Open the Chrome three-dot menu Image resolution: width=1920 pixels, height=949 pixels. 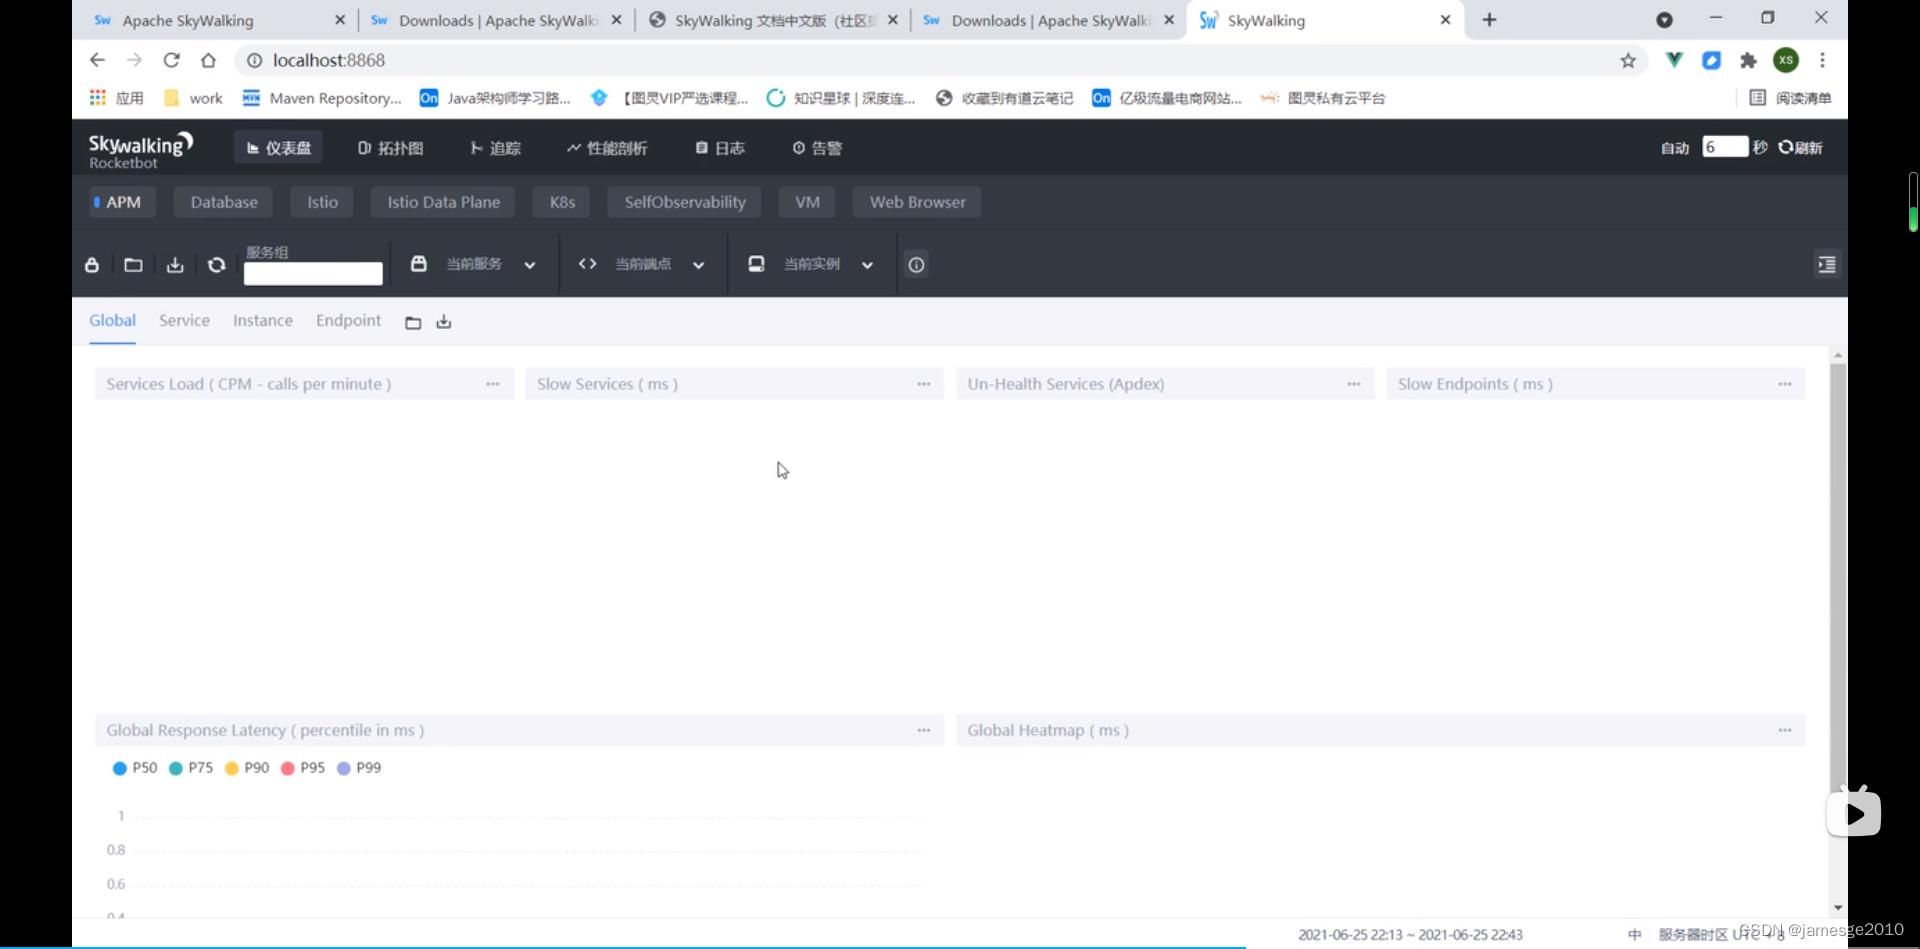[x=1823, y=61]
